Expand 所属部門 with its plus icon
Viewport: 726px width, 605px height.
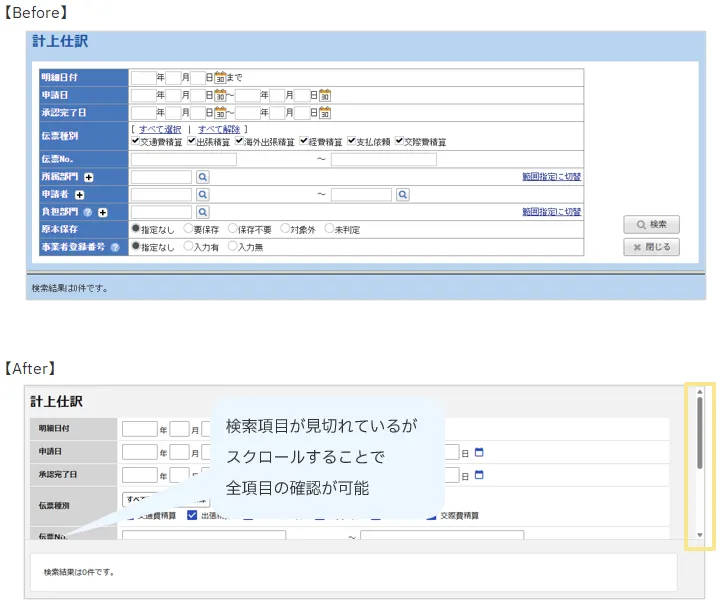point(88,177)
